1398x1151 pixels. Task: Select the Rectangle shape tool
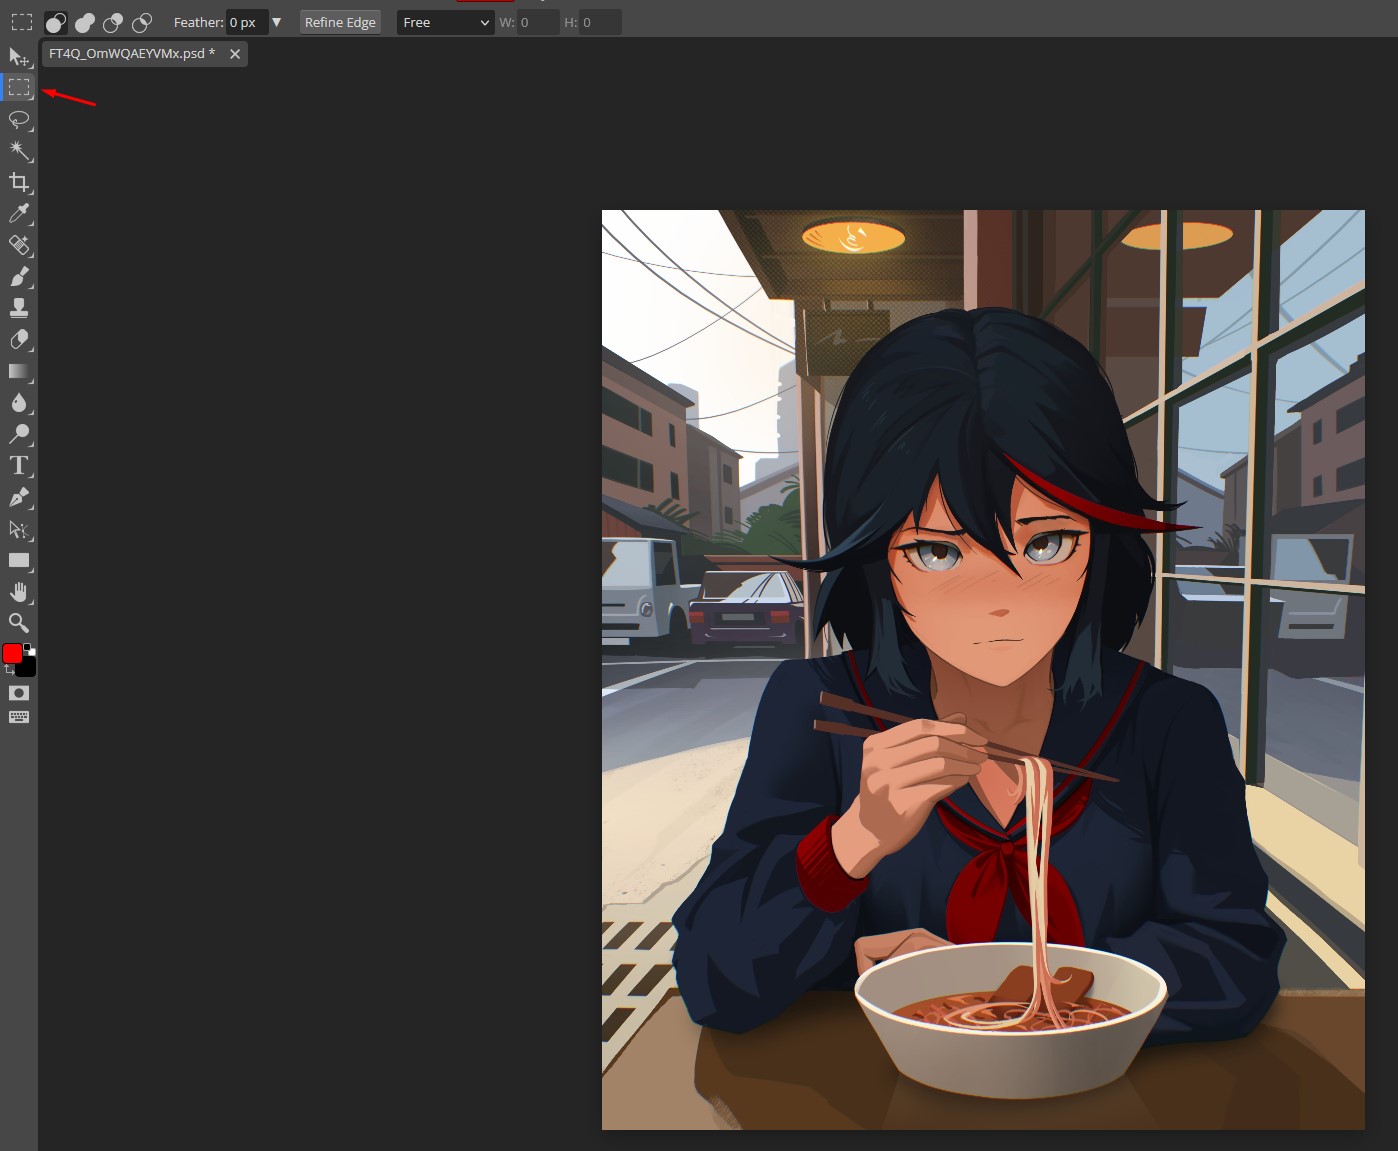[19, 560]
